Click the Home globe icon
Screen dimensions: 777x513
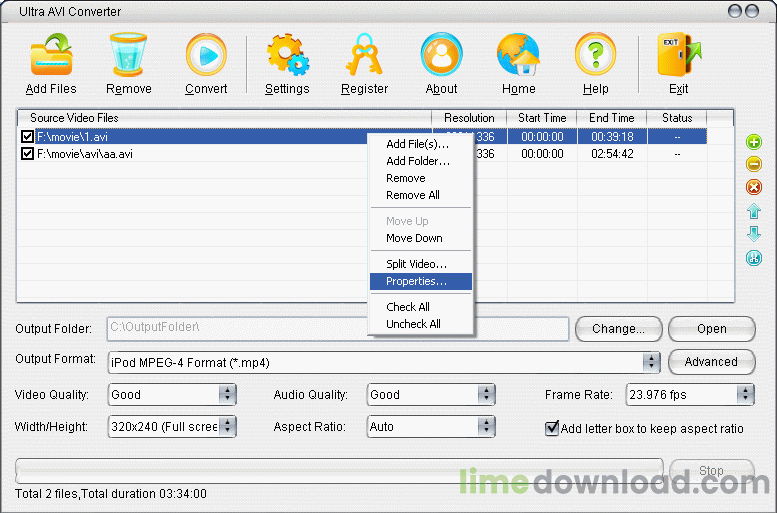click(x=518, y=56)
